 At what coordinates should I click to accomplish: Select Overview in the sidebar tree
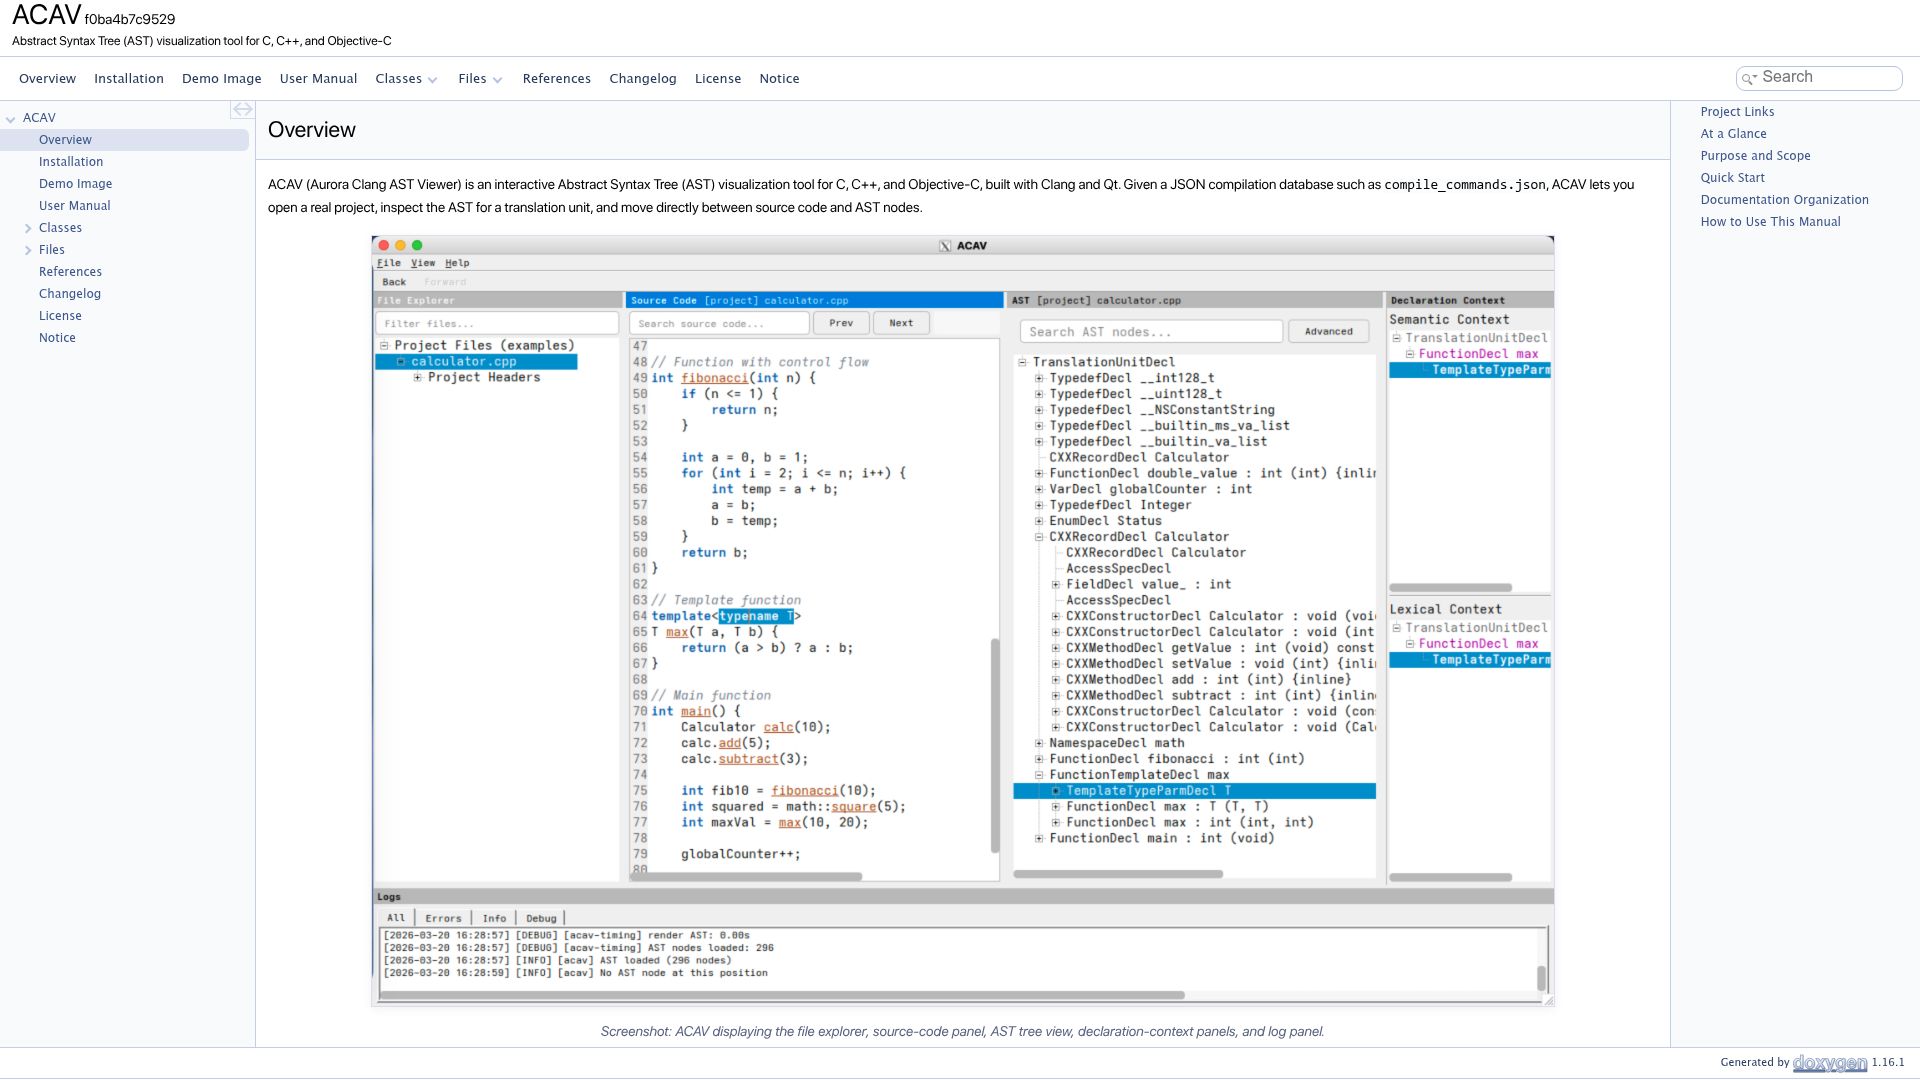[65, 140]
